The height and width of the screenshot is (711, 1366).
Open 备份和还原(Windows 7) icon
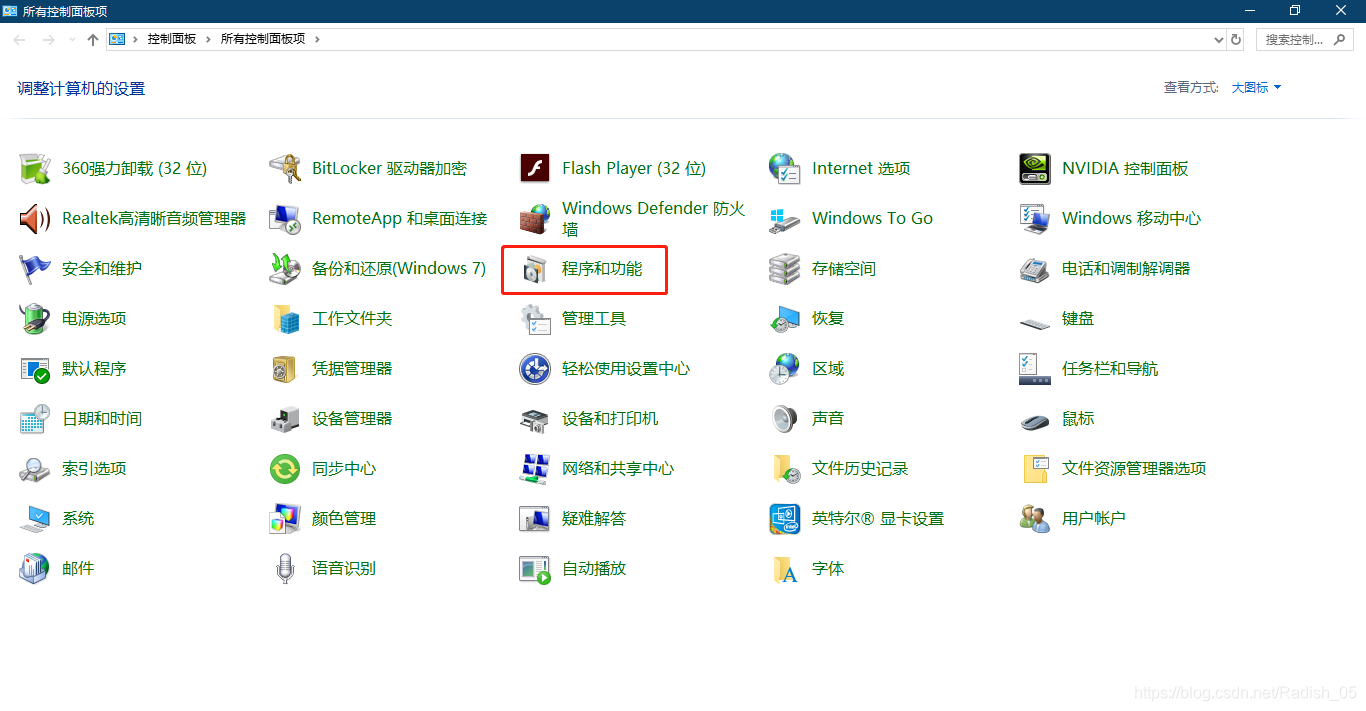[285, 269]
